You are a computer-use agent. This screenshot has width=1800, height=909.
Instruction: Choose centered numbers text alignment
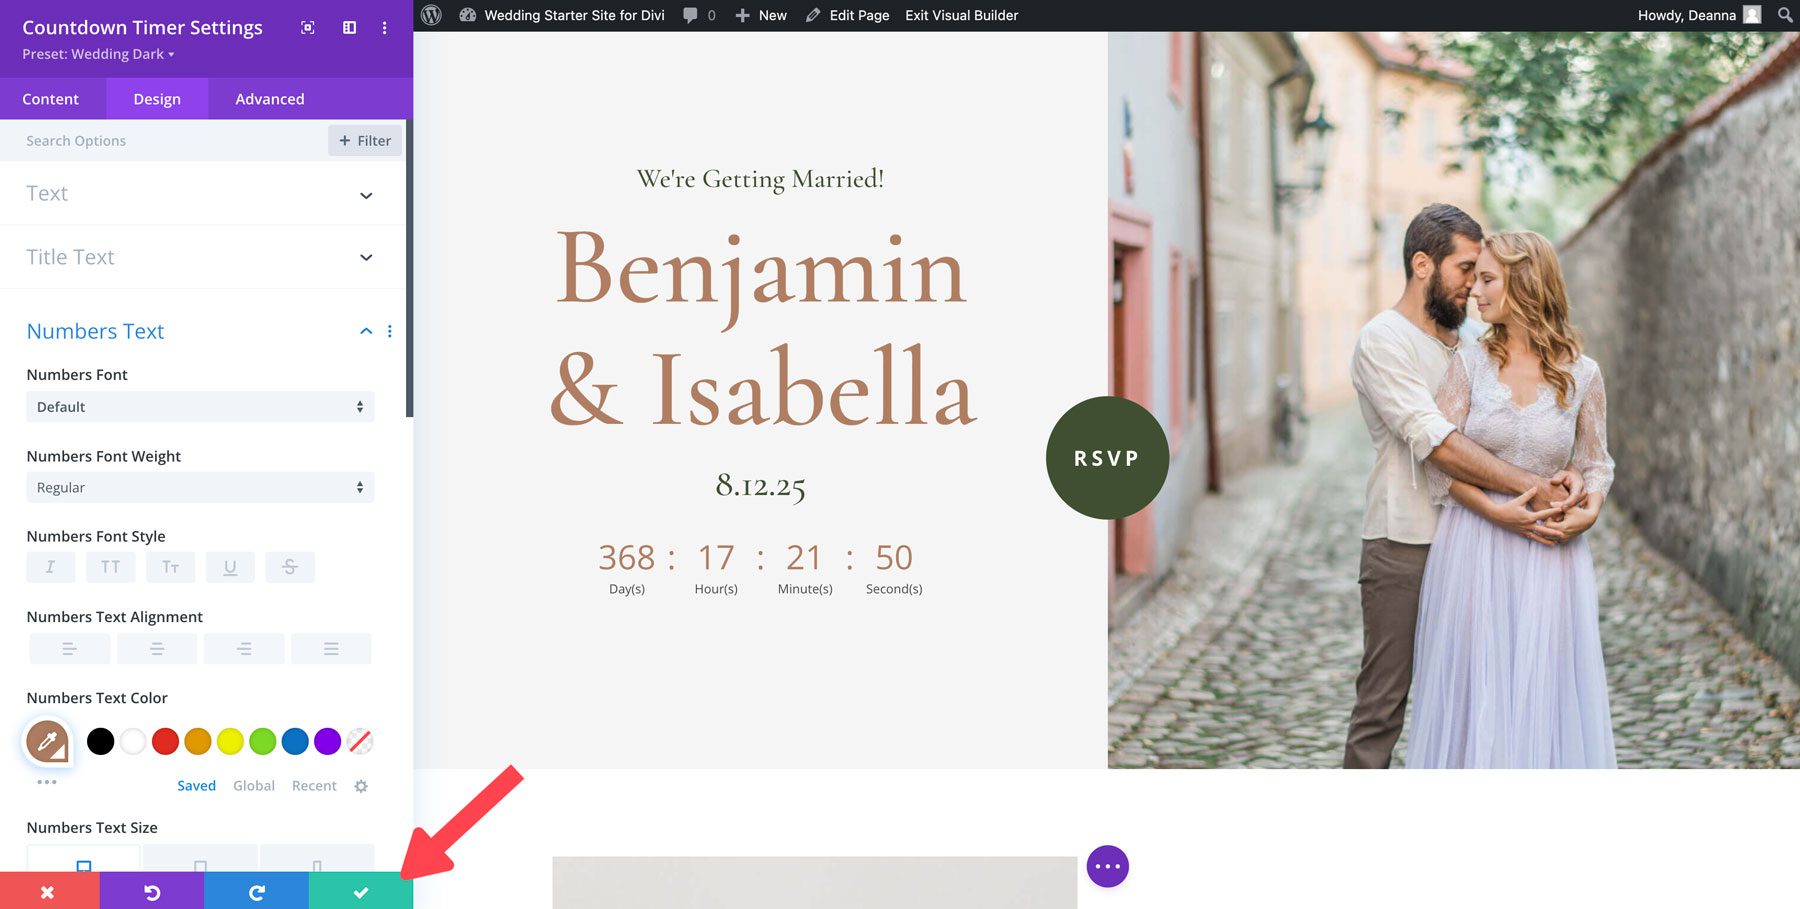pyautogui.click(x=157, y=648)
